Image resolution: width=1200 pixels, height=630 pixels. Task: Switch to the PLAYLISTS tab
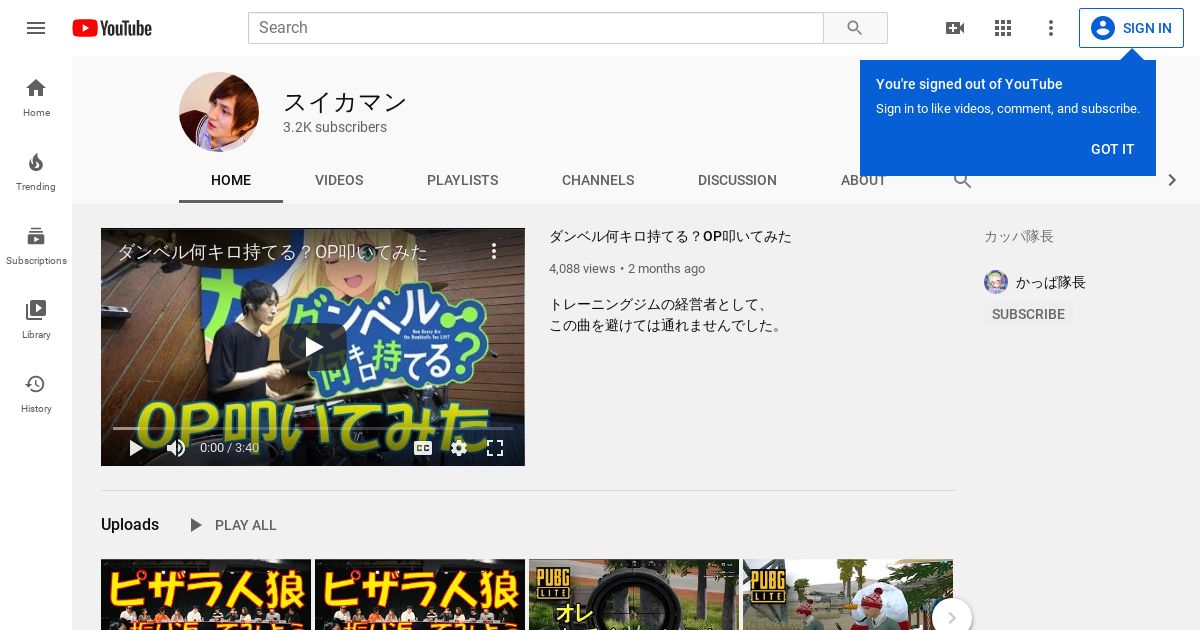pos(462,180)
